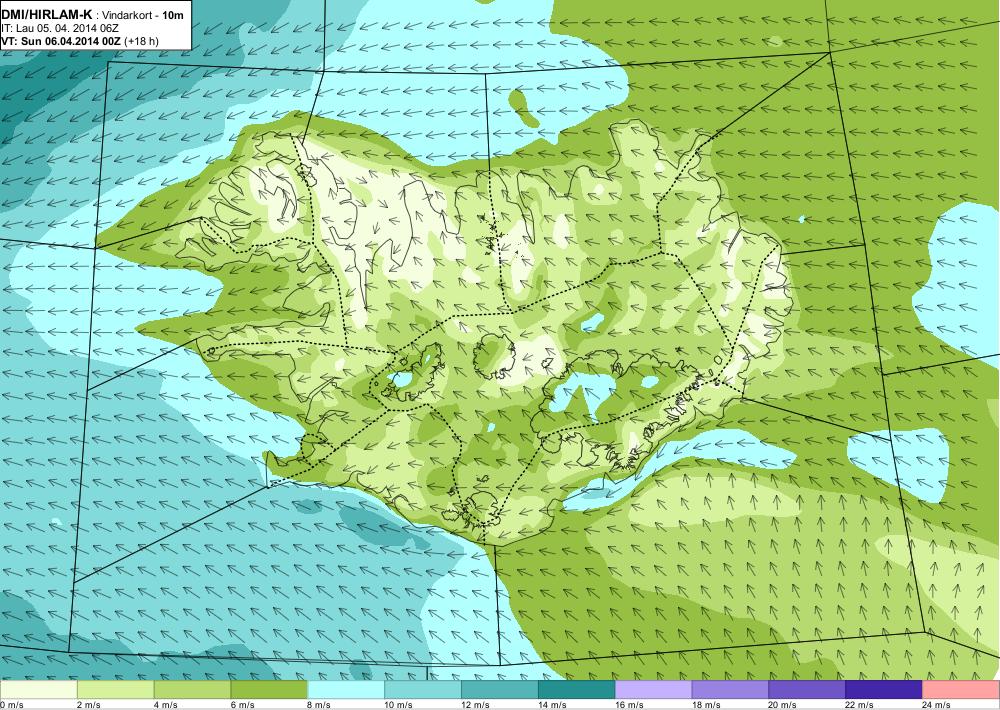
Task: Click the 8–10 m/s light cyan legend swatch
Action: [x=346, y=690]
